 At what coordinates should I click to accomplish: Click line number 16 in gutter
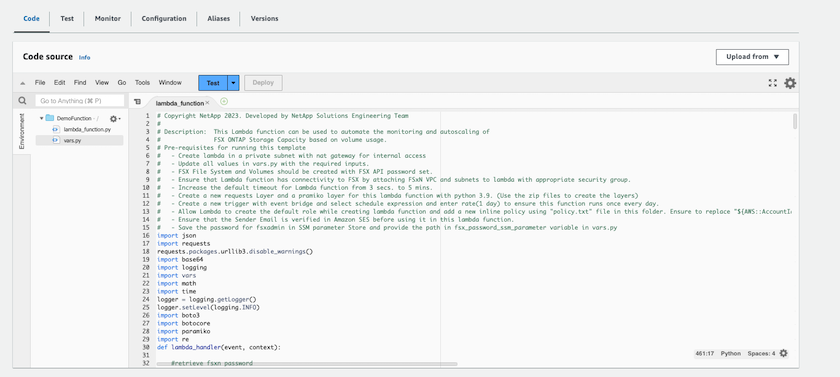coord(146,236)
